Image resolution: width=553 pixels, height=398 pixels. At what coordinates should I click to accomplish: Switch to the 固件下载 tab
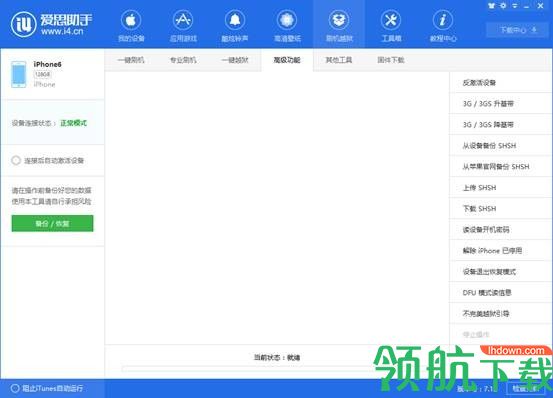point(391,60)
